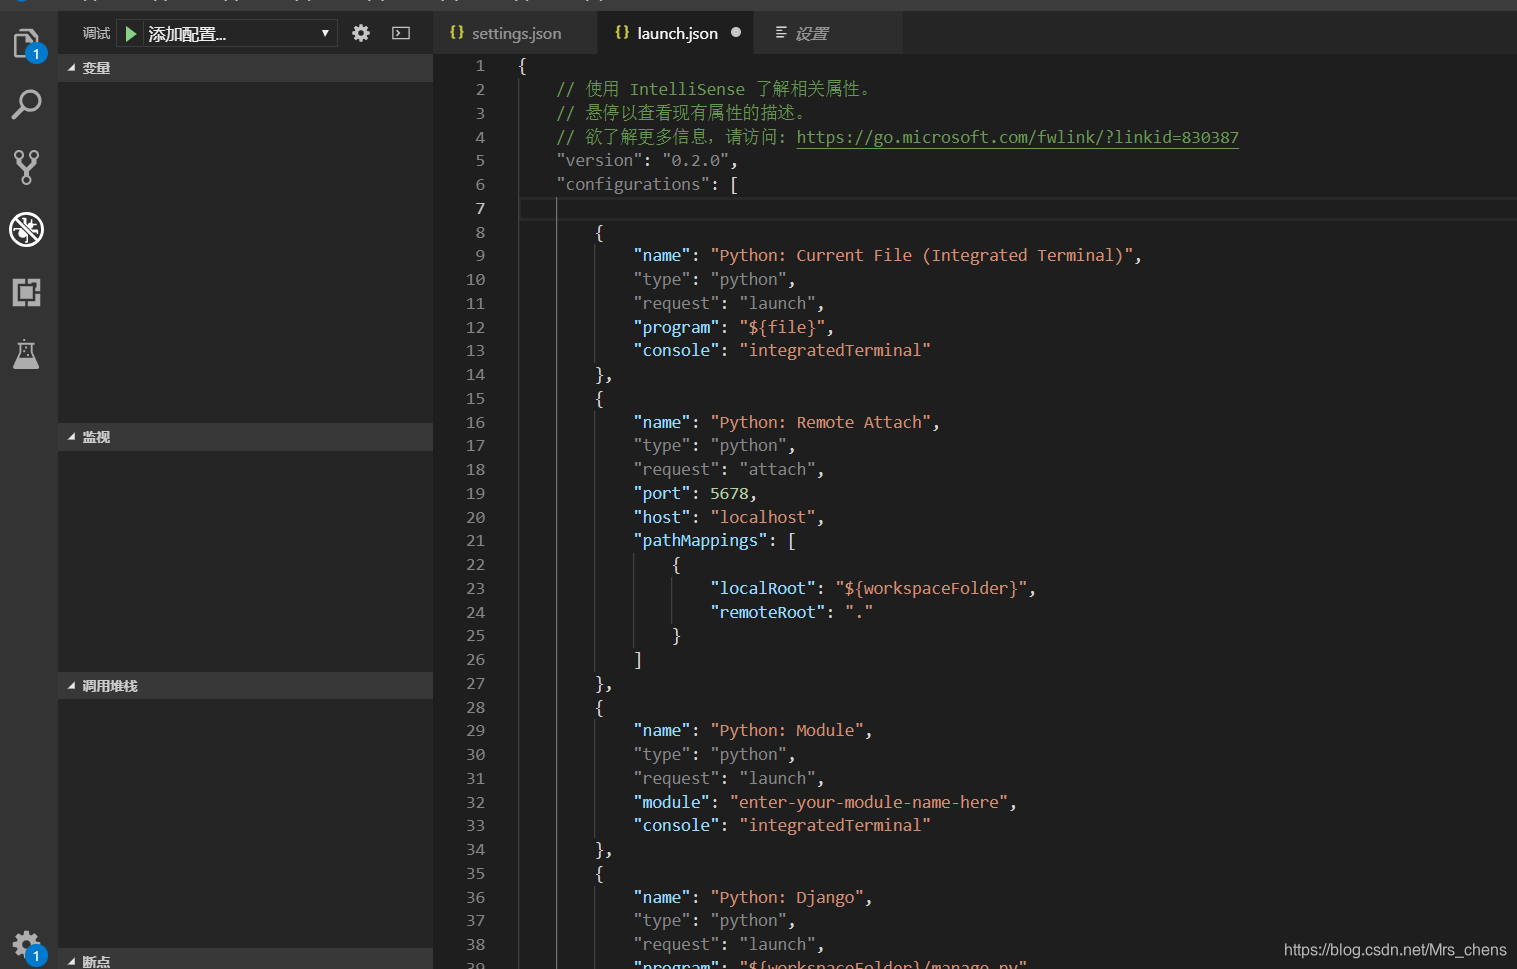
Task: Click the unsaved dot on launch.json tab
Action: pos(736,32)
